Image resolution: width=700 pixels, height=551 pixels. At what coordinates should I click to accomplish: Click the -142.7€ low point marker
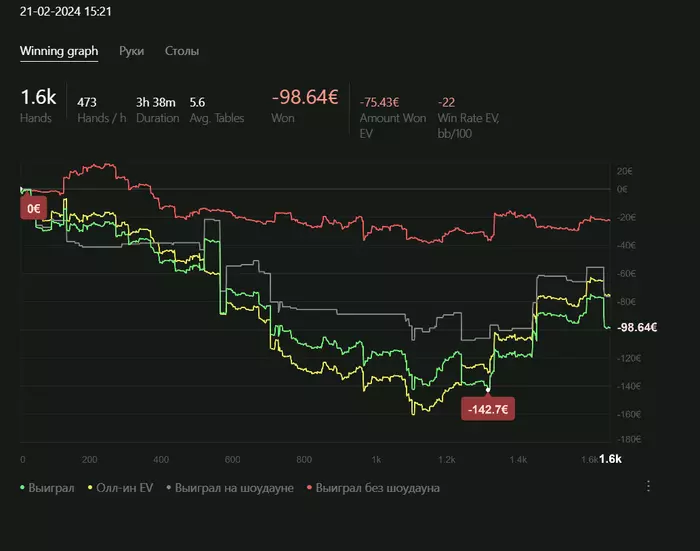488,409
